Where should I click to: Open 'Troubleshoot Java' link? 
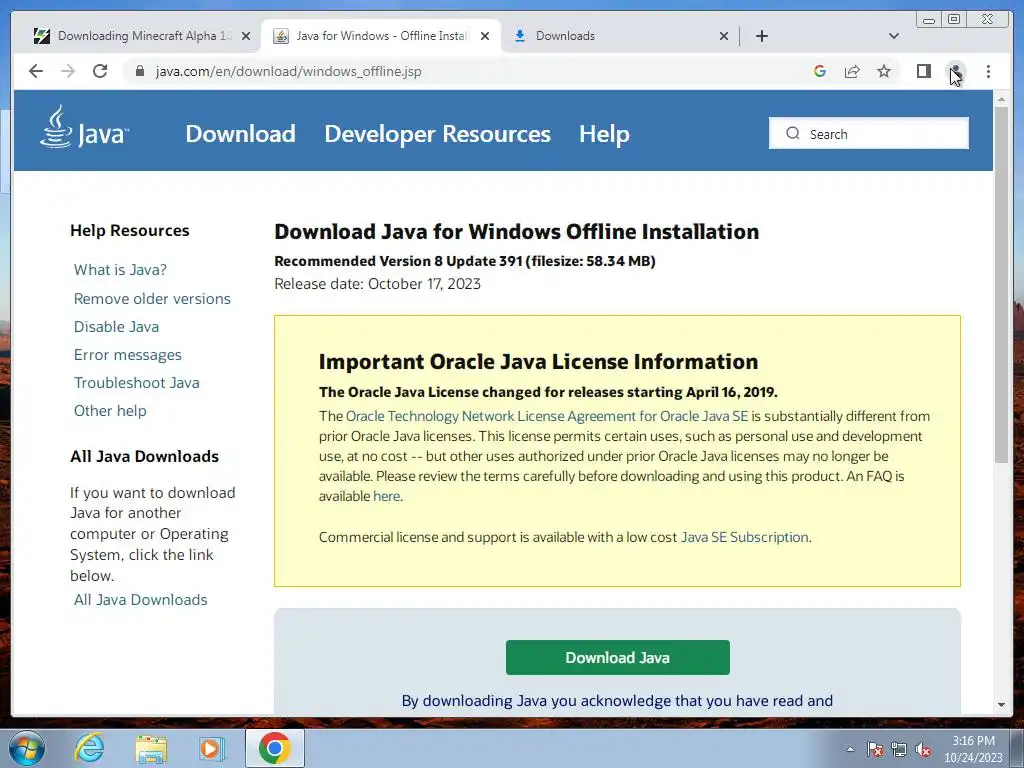point(136,383)
